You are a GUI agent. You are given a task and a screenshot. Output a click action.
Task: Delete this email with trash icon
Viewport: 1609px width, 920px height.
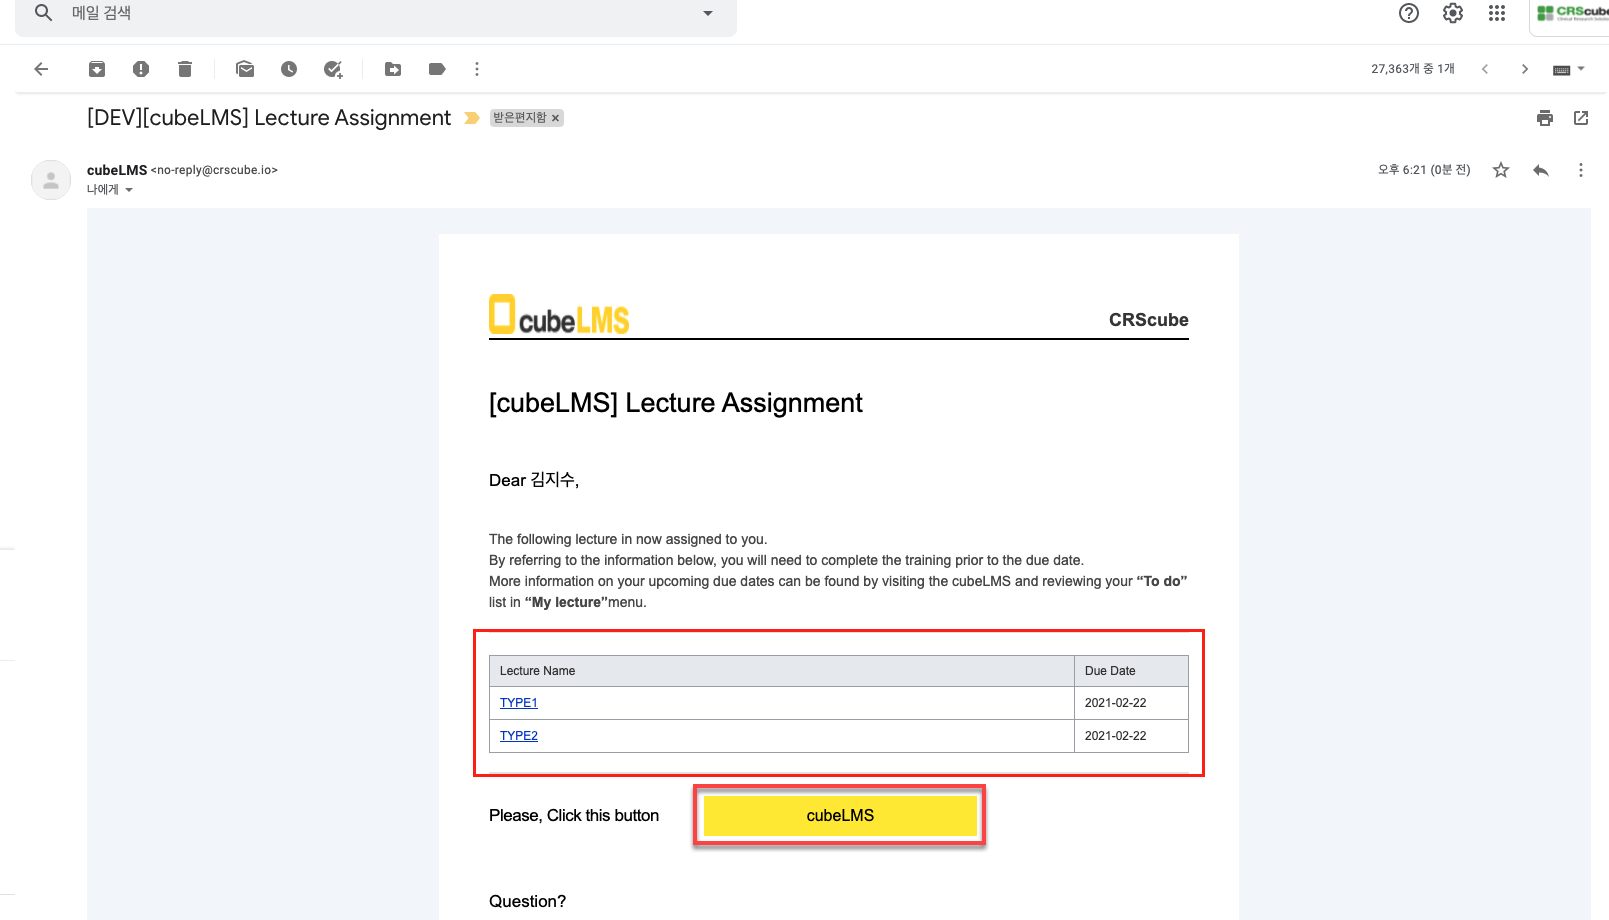point(185,69)
